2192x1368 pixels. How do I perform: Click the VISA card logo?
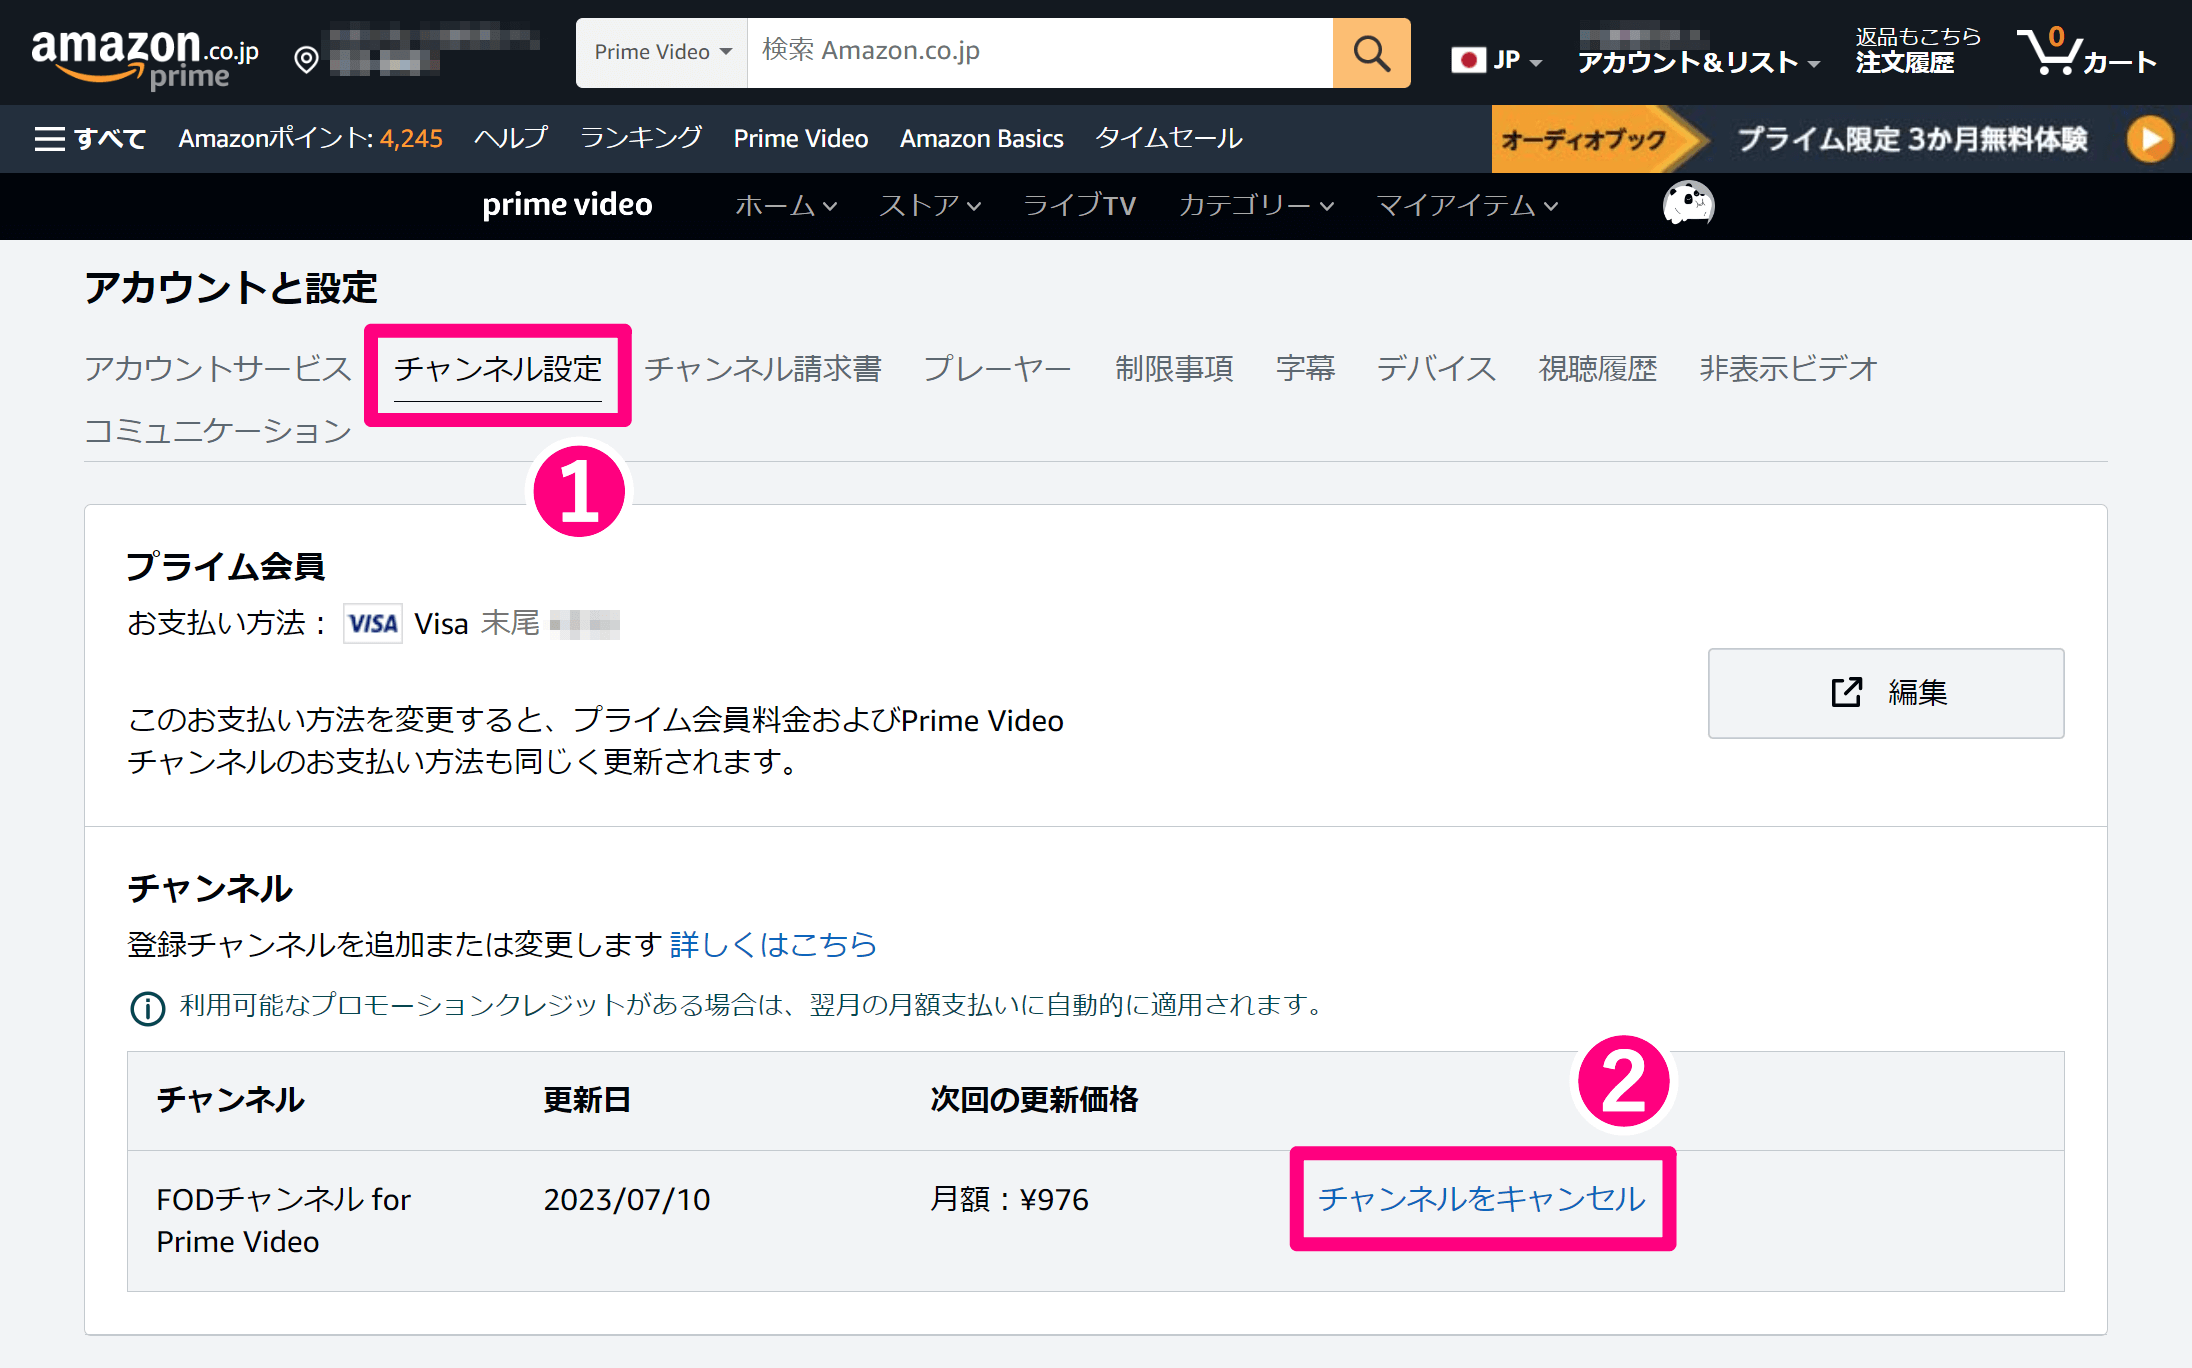373,623
